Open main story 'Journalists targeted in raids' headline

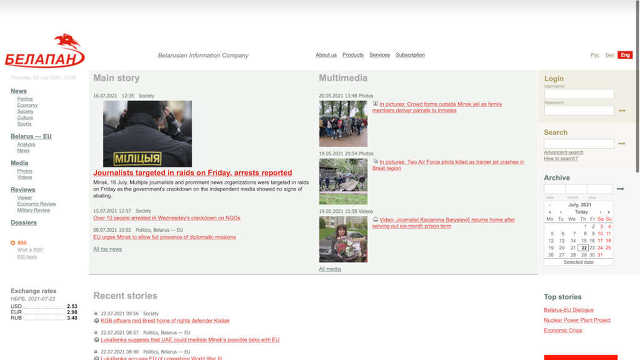[x=193, y=173]
